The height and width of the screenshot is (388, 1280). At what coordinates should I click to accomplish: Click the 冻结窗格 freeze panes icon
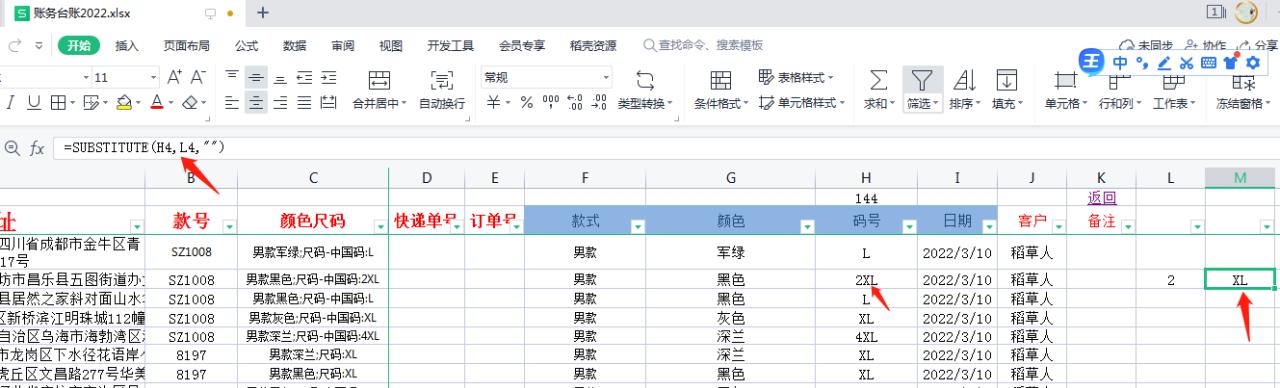1244,80
